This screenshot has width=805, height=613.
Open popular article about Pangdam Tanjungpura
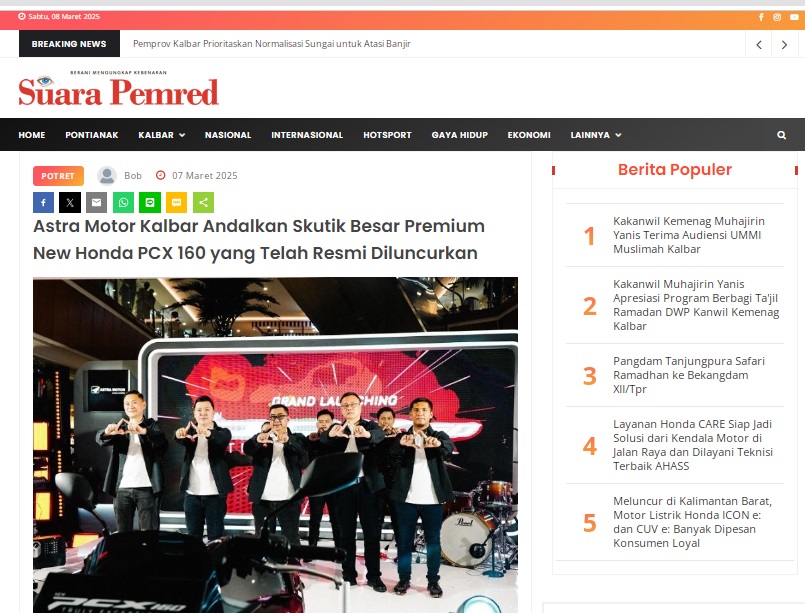point(688,375)
